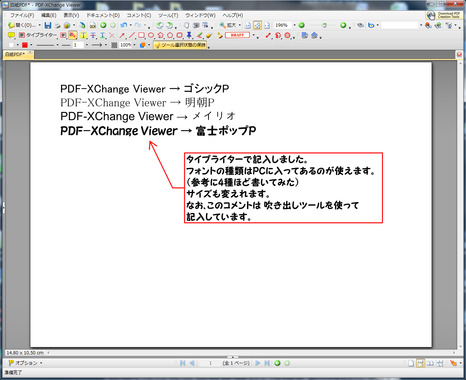Toggle actual size page view

(248, 25)
